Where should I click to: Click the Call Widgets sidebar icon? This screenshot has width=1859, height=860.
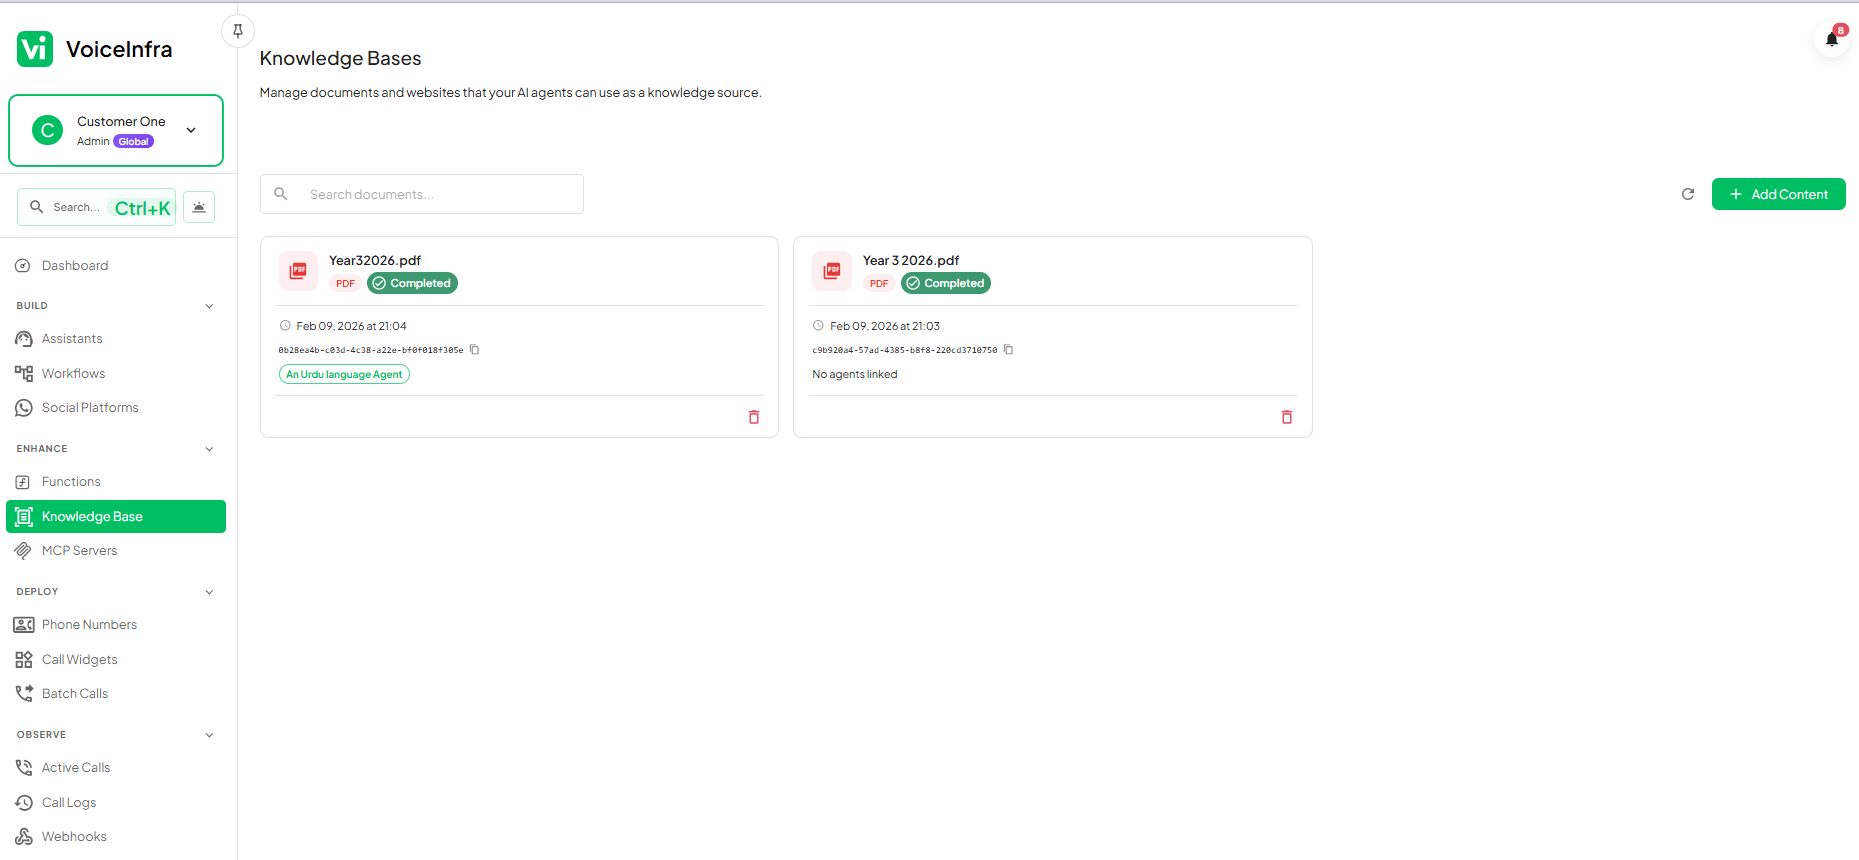24,660
